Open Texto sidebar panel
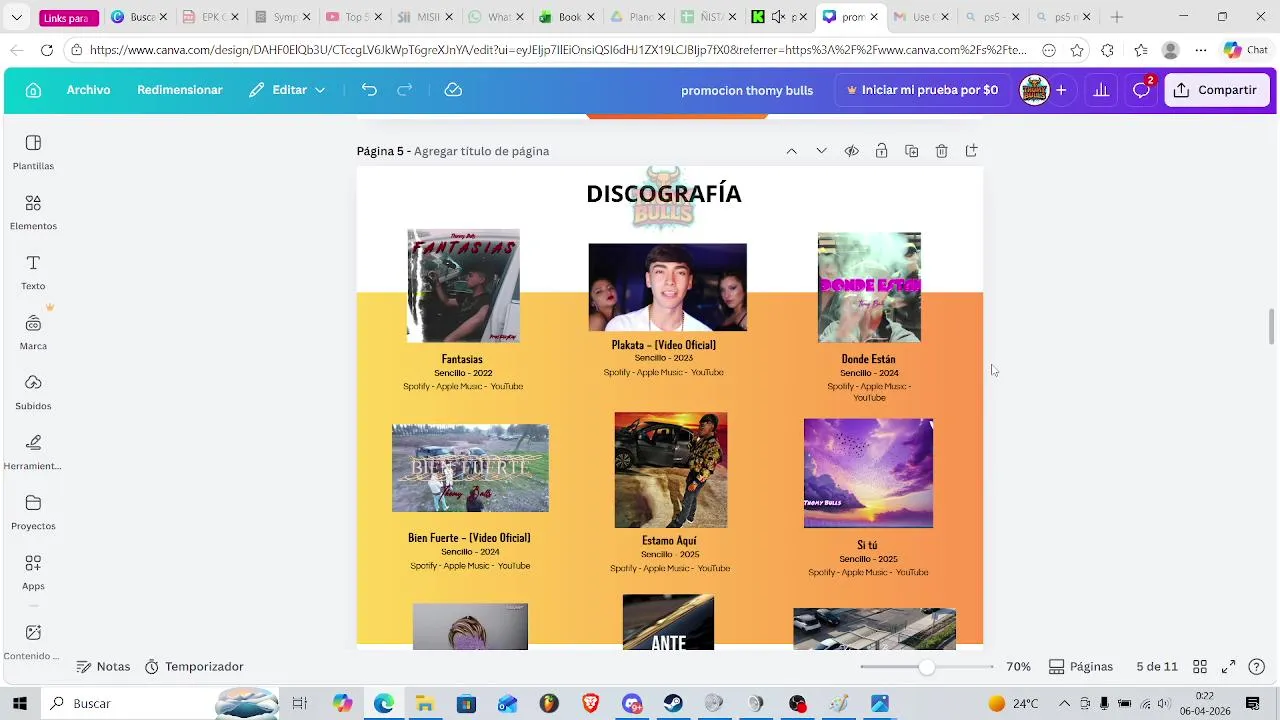Screen dimensions: 1280x720 tap(33, 273)
